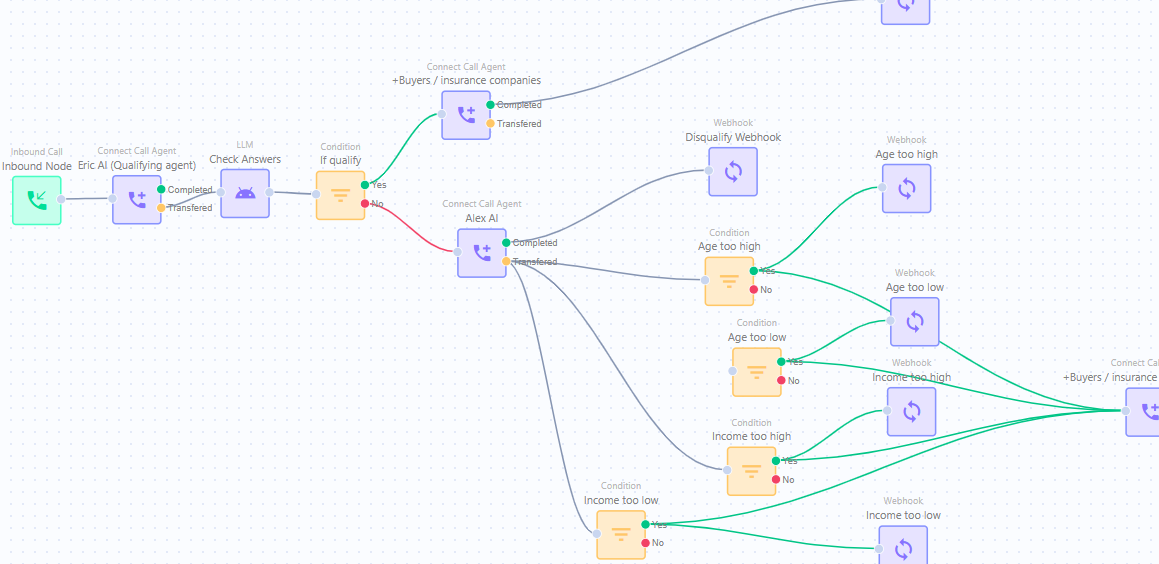Click the Completed port of top-left +Buyers node
This screenshot has height=564, width=1159.
tap(490, 105)
